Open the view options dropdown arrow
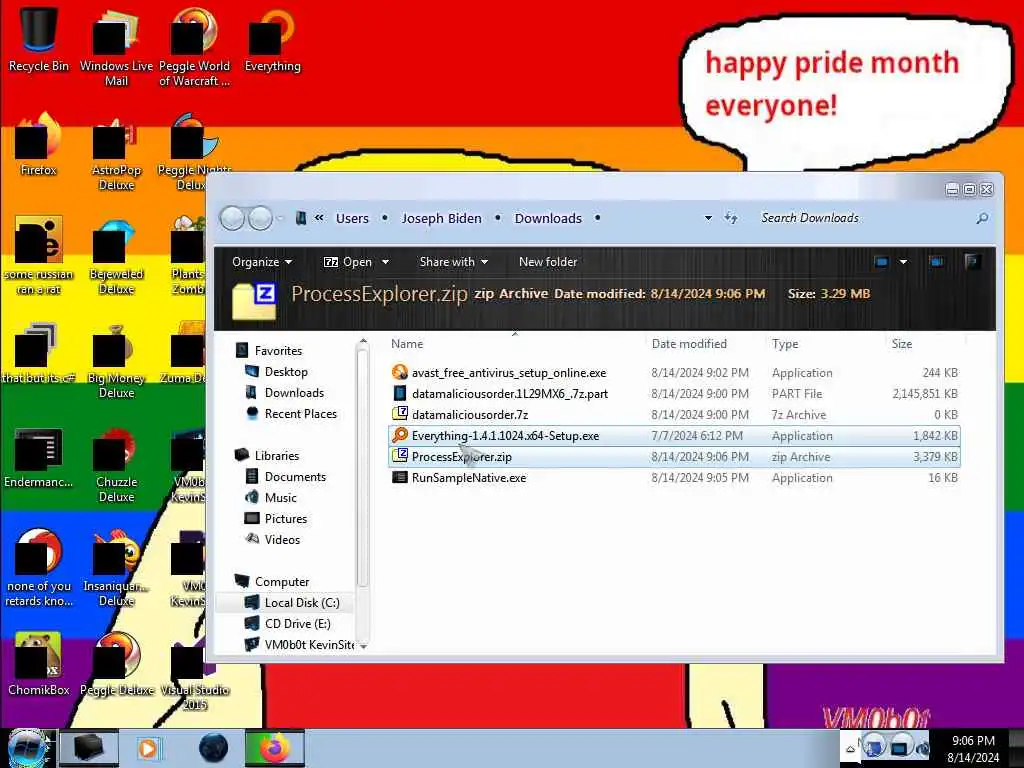The height and width of the screenshot is (768, 1024). pos(903,262)
